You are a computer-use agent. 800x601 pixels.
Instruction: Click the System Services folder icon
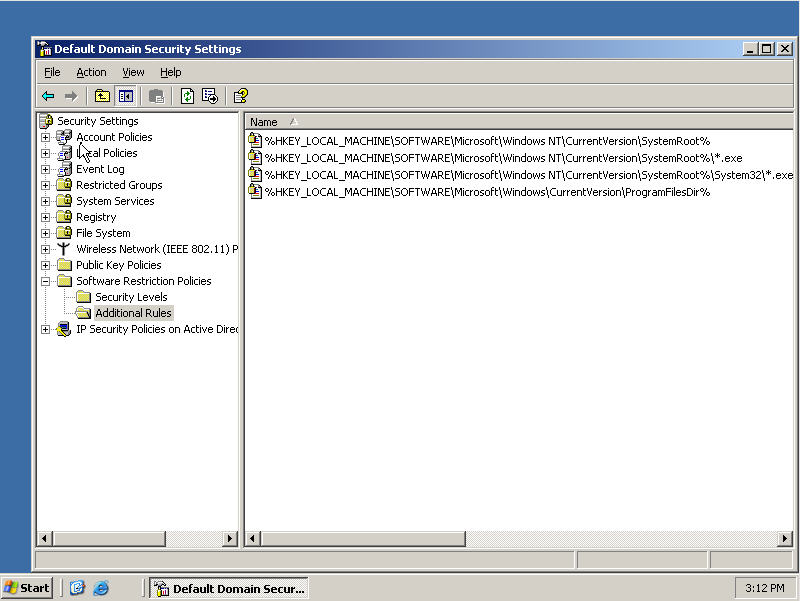click(64, 201)
